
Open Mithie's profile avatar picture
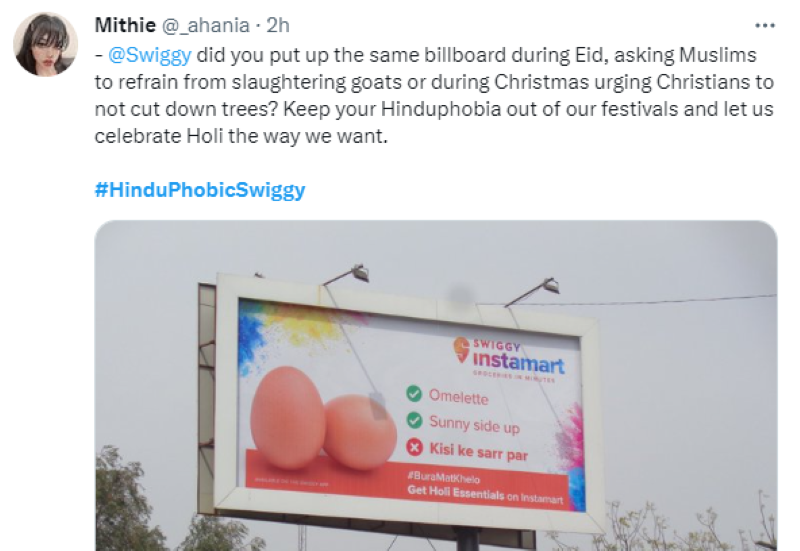tap(45, 44)
